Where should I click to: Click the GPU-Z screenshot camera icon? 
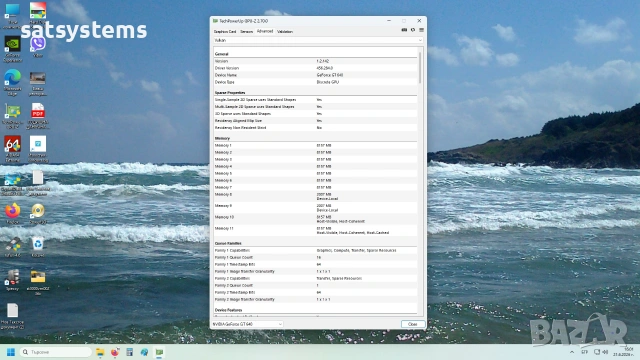click(404, 30)
